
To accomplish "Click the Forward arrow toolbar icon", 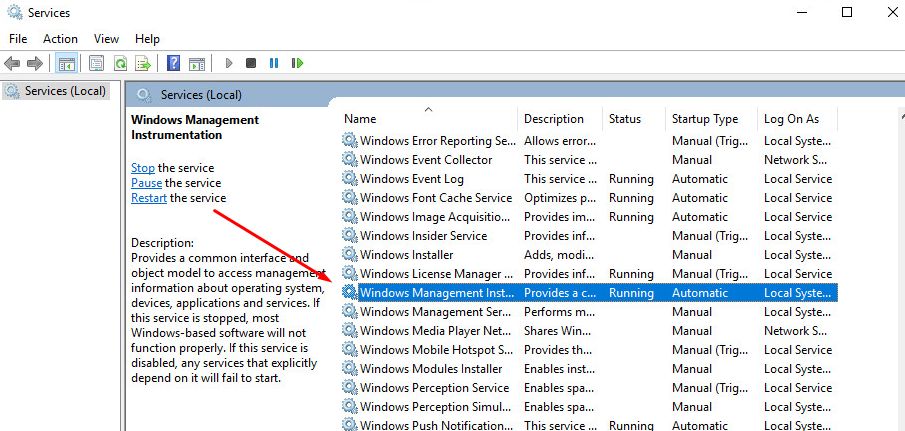I will pyautogui.click(x=35, y=63).
